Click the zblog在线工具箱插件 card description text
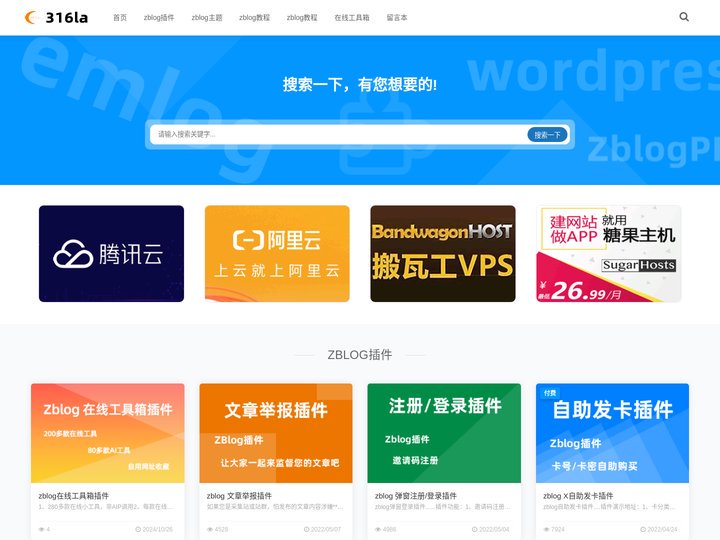The width and height of the screenshot is (720, 540). [x=106, y=507]
